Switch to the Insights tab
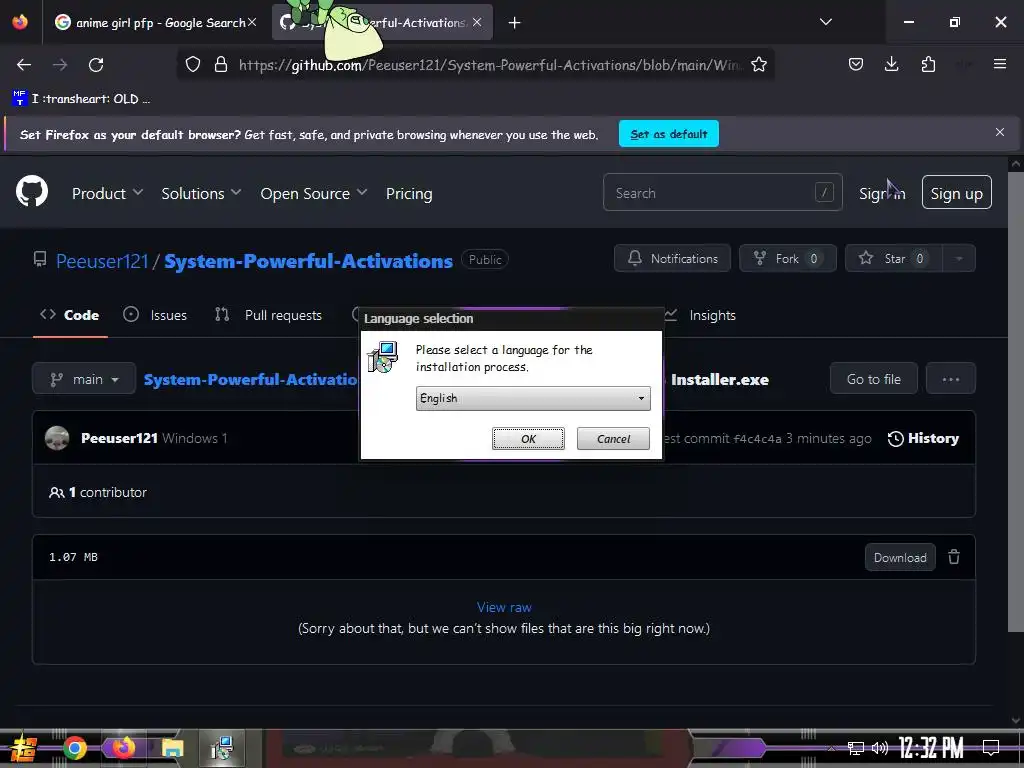Image resolution: width=1024 pixels, height=768 pixels. click(700, 315)
